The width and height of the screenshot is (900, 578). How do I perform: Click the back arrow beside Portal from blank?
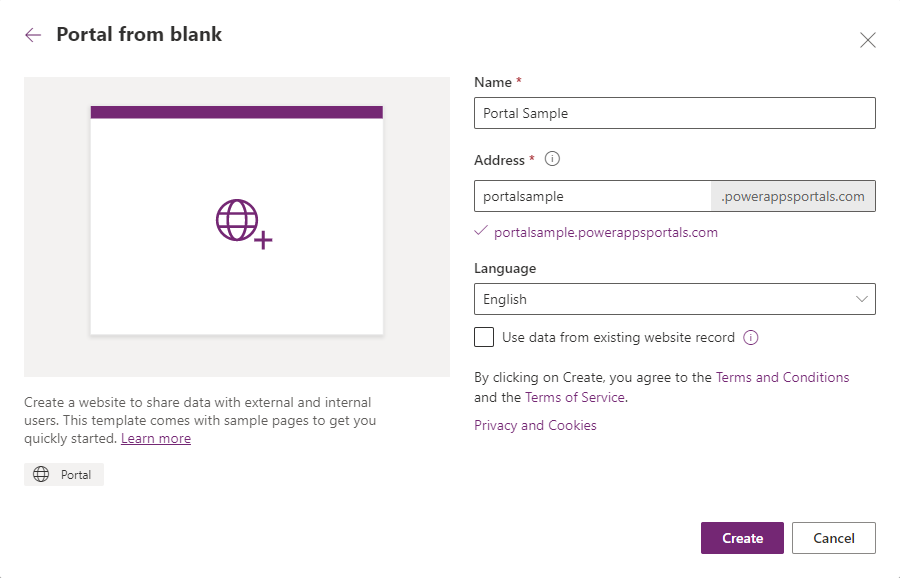(x=33, y=35)
